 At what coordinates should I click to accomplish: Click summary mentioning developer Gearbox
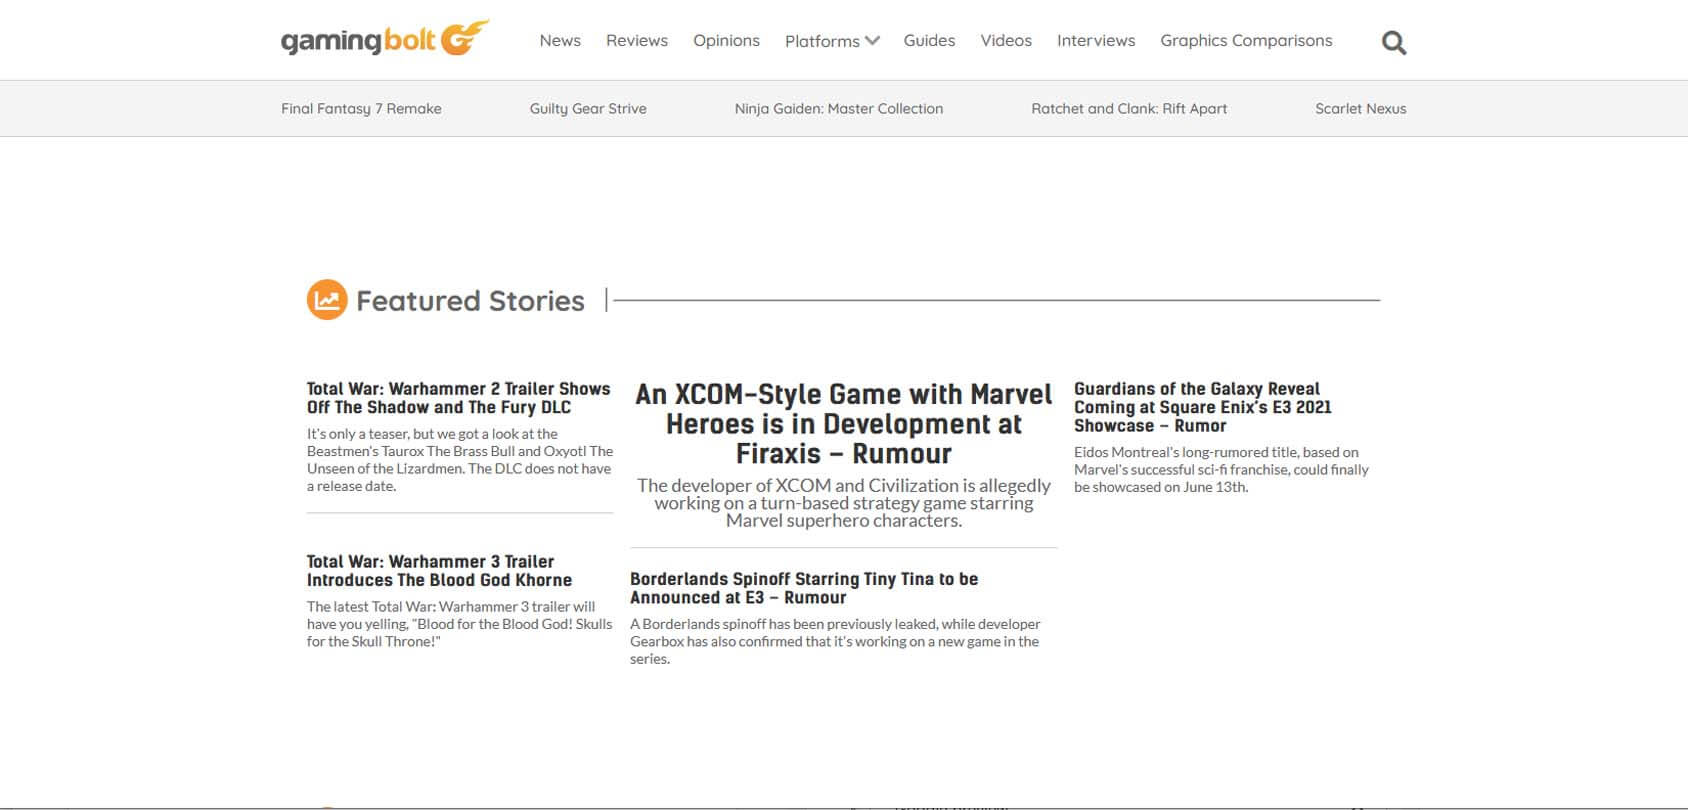835,641
